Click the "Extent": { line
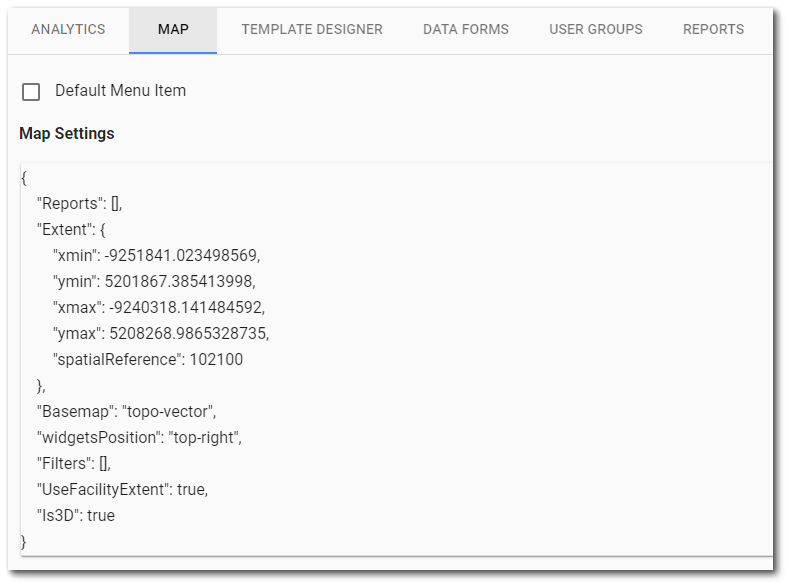This screenshot has width=789, height=586. coord(71,230)
